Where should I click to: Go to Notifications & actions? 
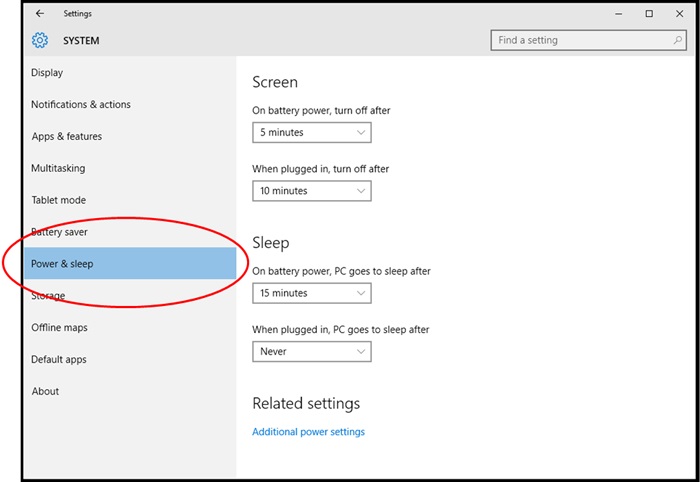[x=81, y=105]
